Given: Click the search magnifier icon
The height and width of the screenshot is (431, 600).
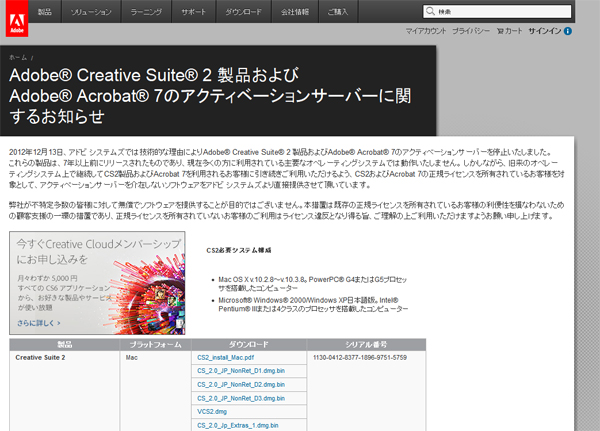Looking at the screenshot, I should point(430,11).
